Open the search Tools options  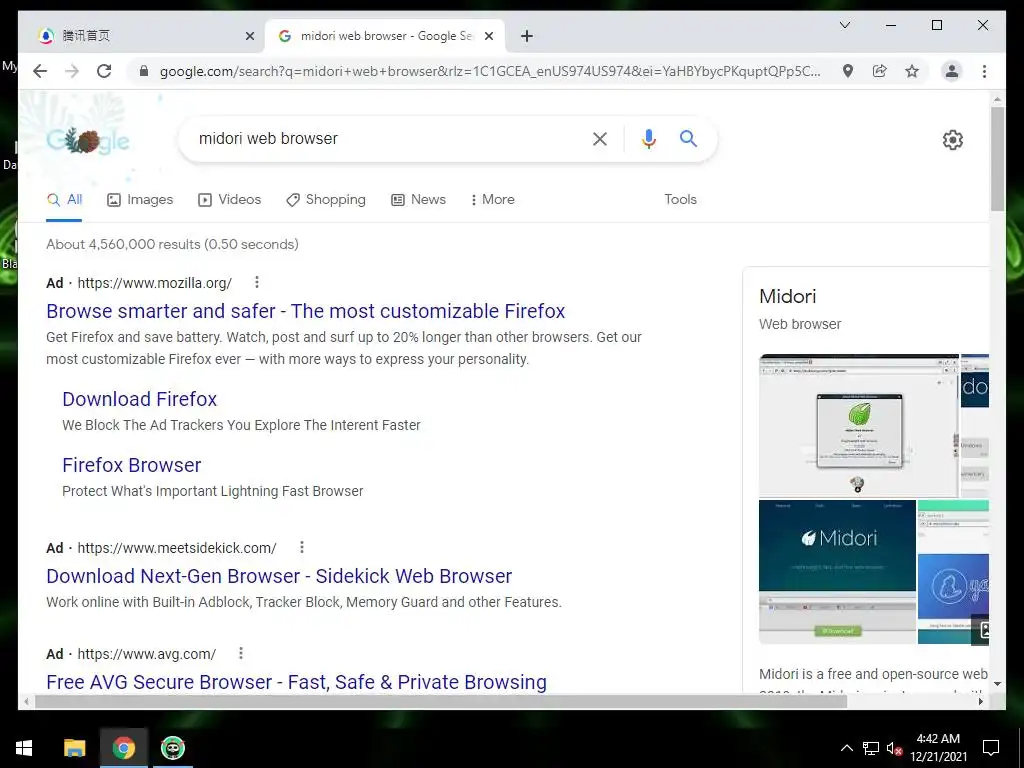pos(680,199)
